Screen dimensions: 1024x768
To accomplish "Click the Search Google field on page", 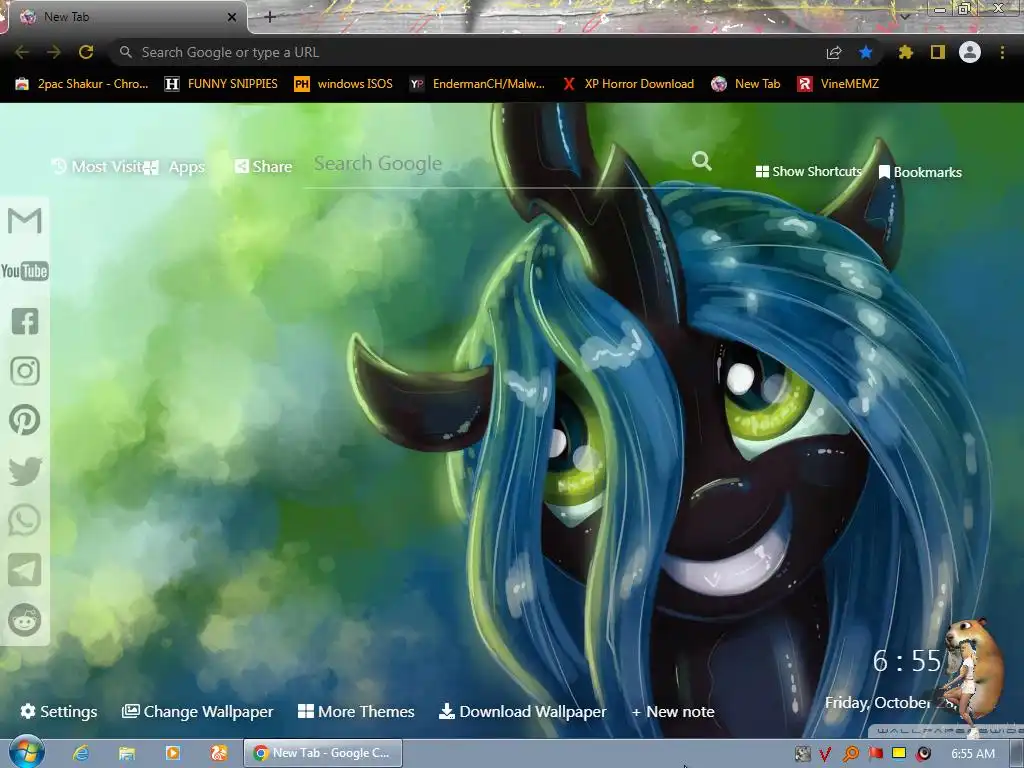I will 500,163.
